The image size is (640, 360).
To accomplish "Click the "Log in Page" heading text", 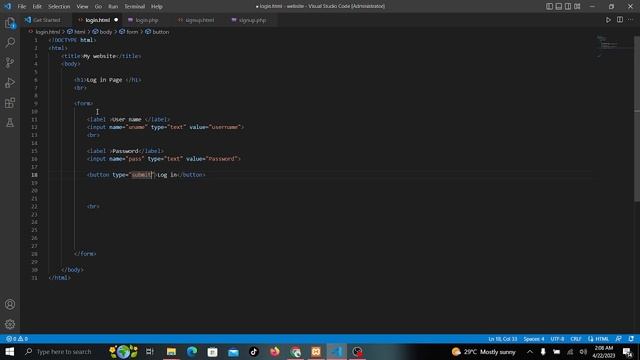I will (104, 80).
